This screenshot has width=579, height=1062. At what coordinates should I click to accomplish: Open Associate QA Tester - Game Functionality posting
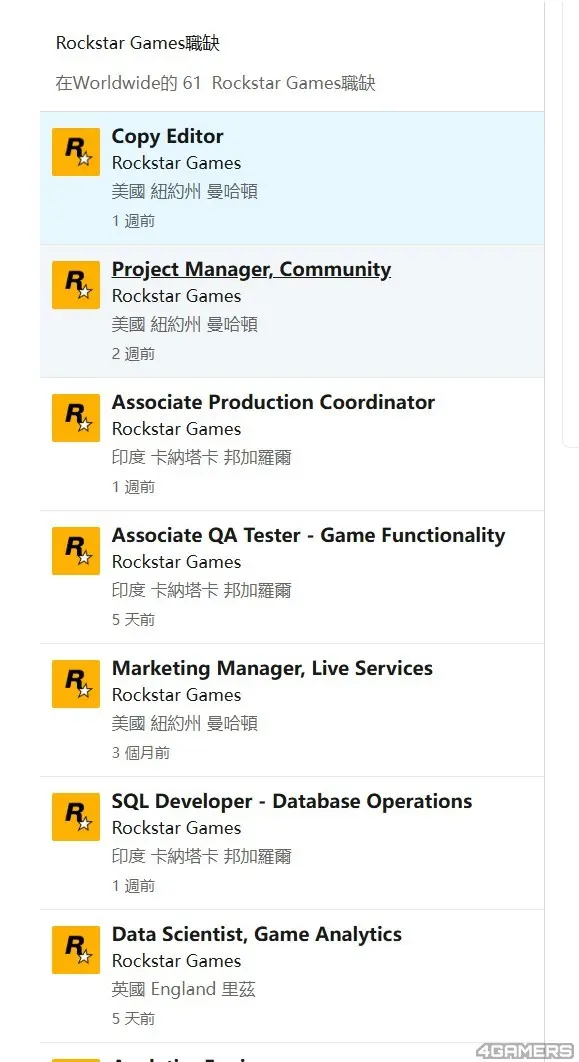308,535
